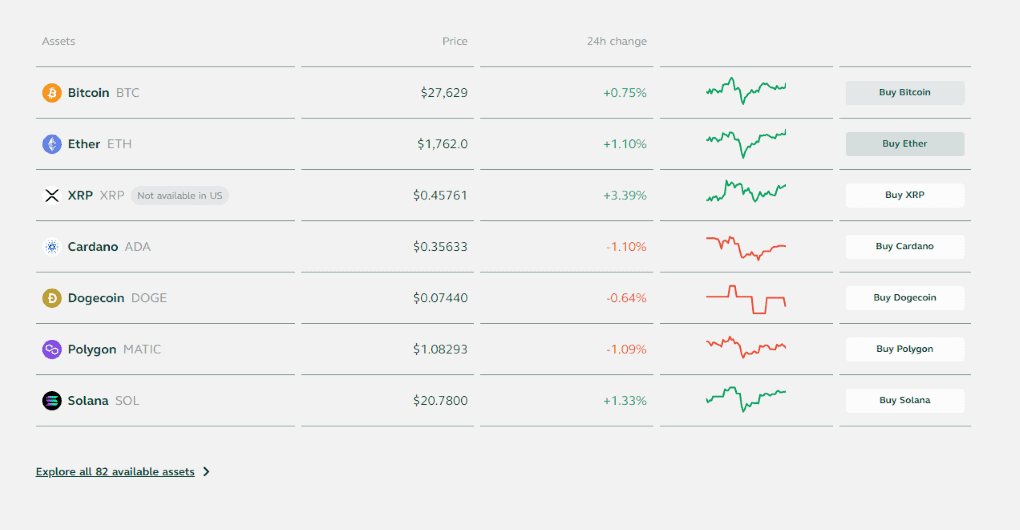Click the 24h change column header
Screen dimensions: 1020x530
(x=617, y=41)
